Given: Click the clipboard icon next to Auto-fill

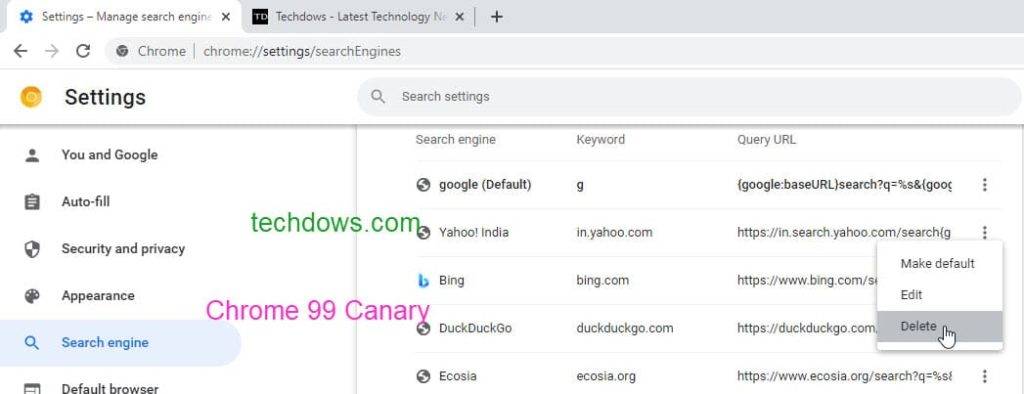Looking at the screenshot, I should (32, 202).
